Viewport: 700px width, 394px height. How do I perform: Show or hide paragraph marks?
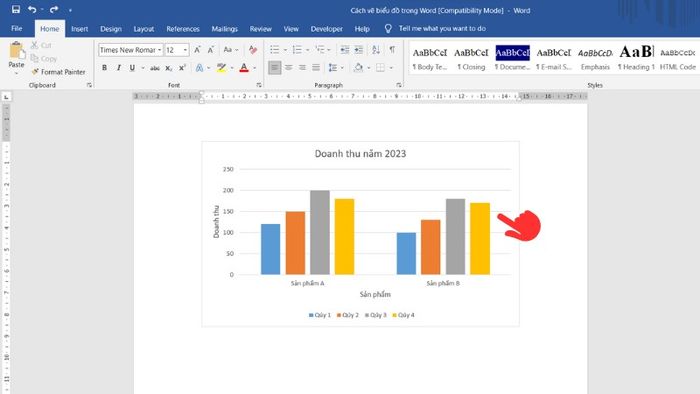pos(392,50)
